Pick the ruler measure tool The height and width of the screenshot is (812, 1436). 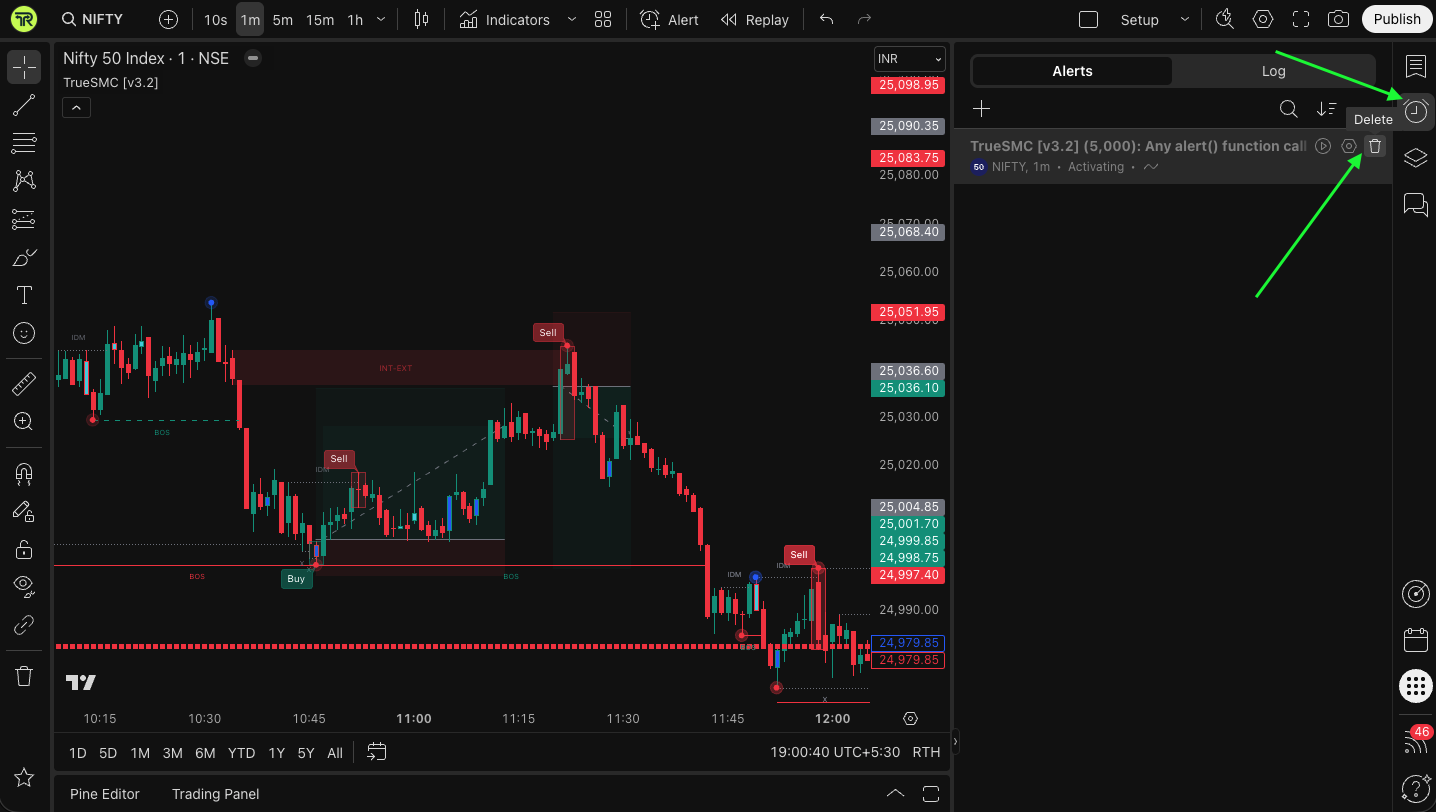pos(24,383)
